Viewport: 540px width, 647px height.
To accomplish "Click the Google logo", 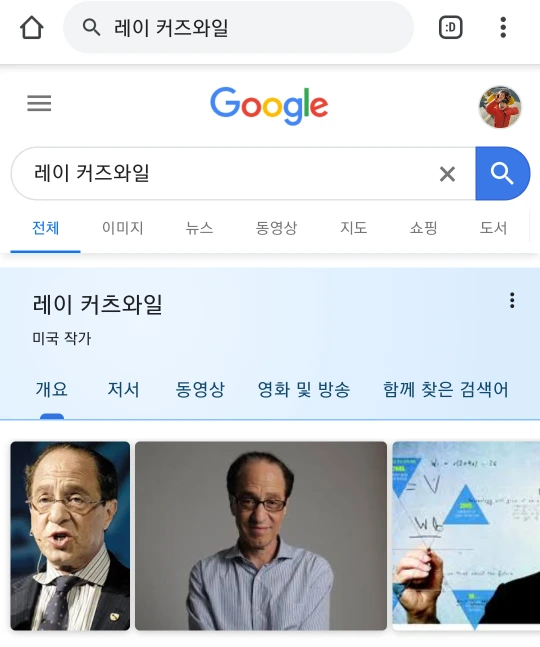I will [x=269, y=106].
